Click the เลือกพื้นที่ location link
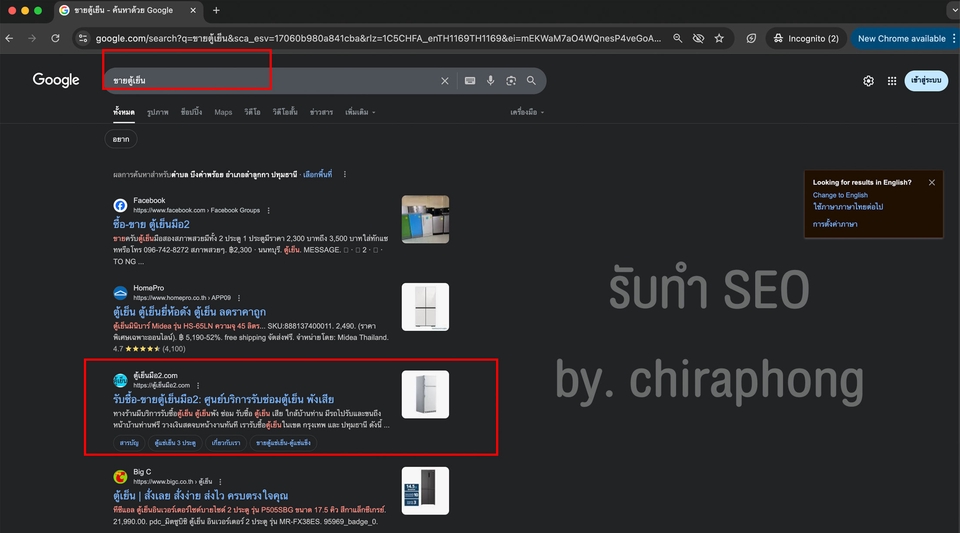The width and height of the screenshot is (960, 533). click(x=318, y=174)
